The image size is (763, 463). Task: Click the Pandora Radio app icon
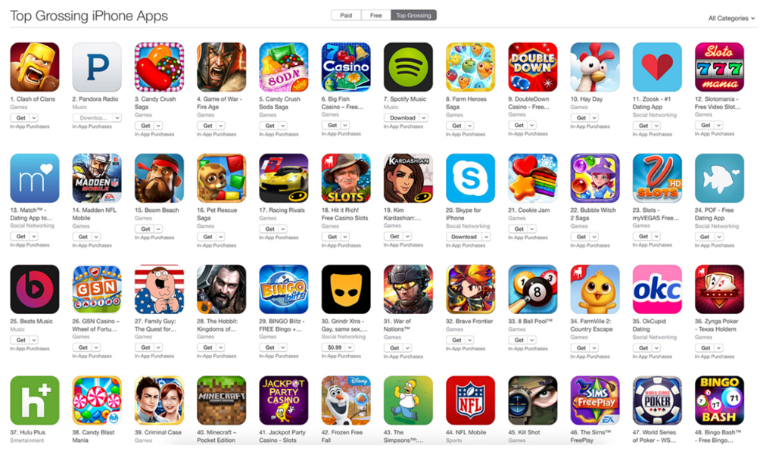pyautogui.click(x=97, y=67)
